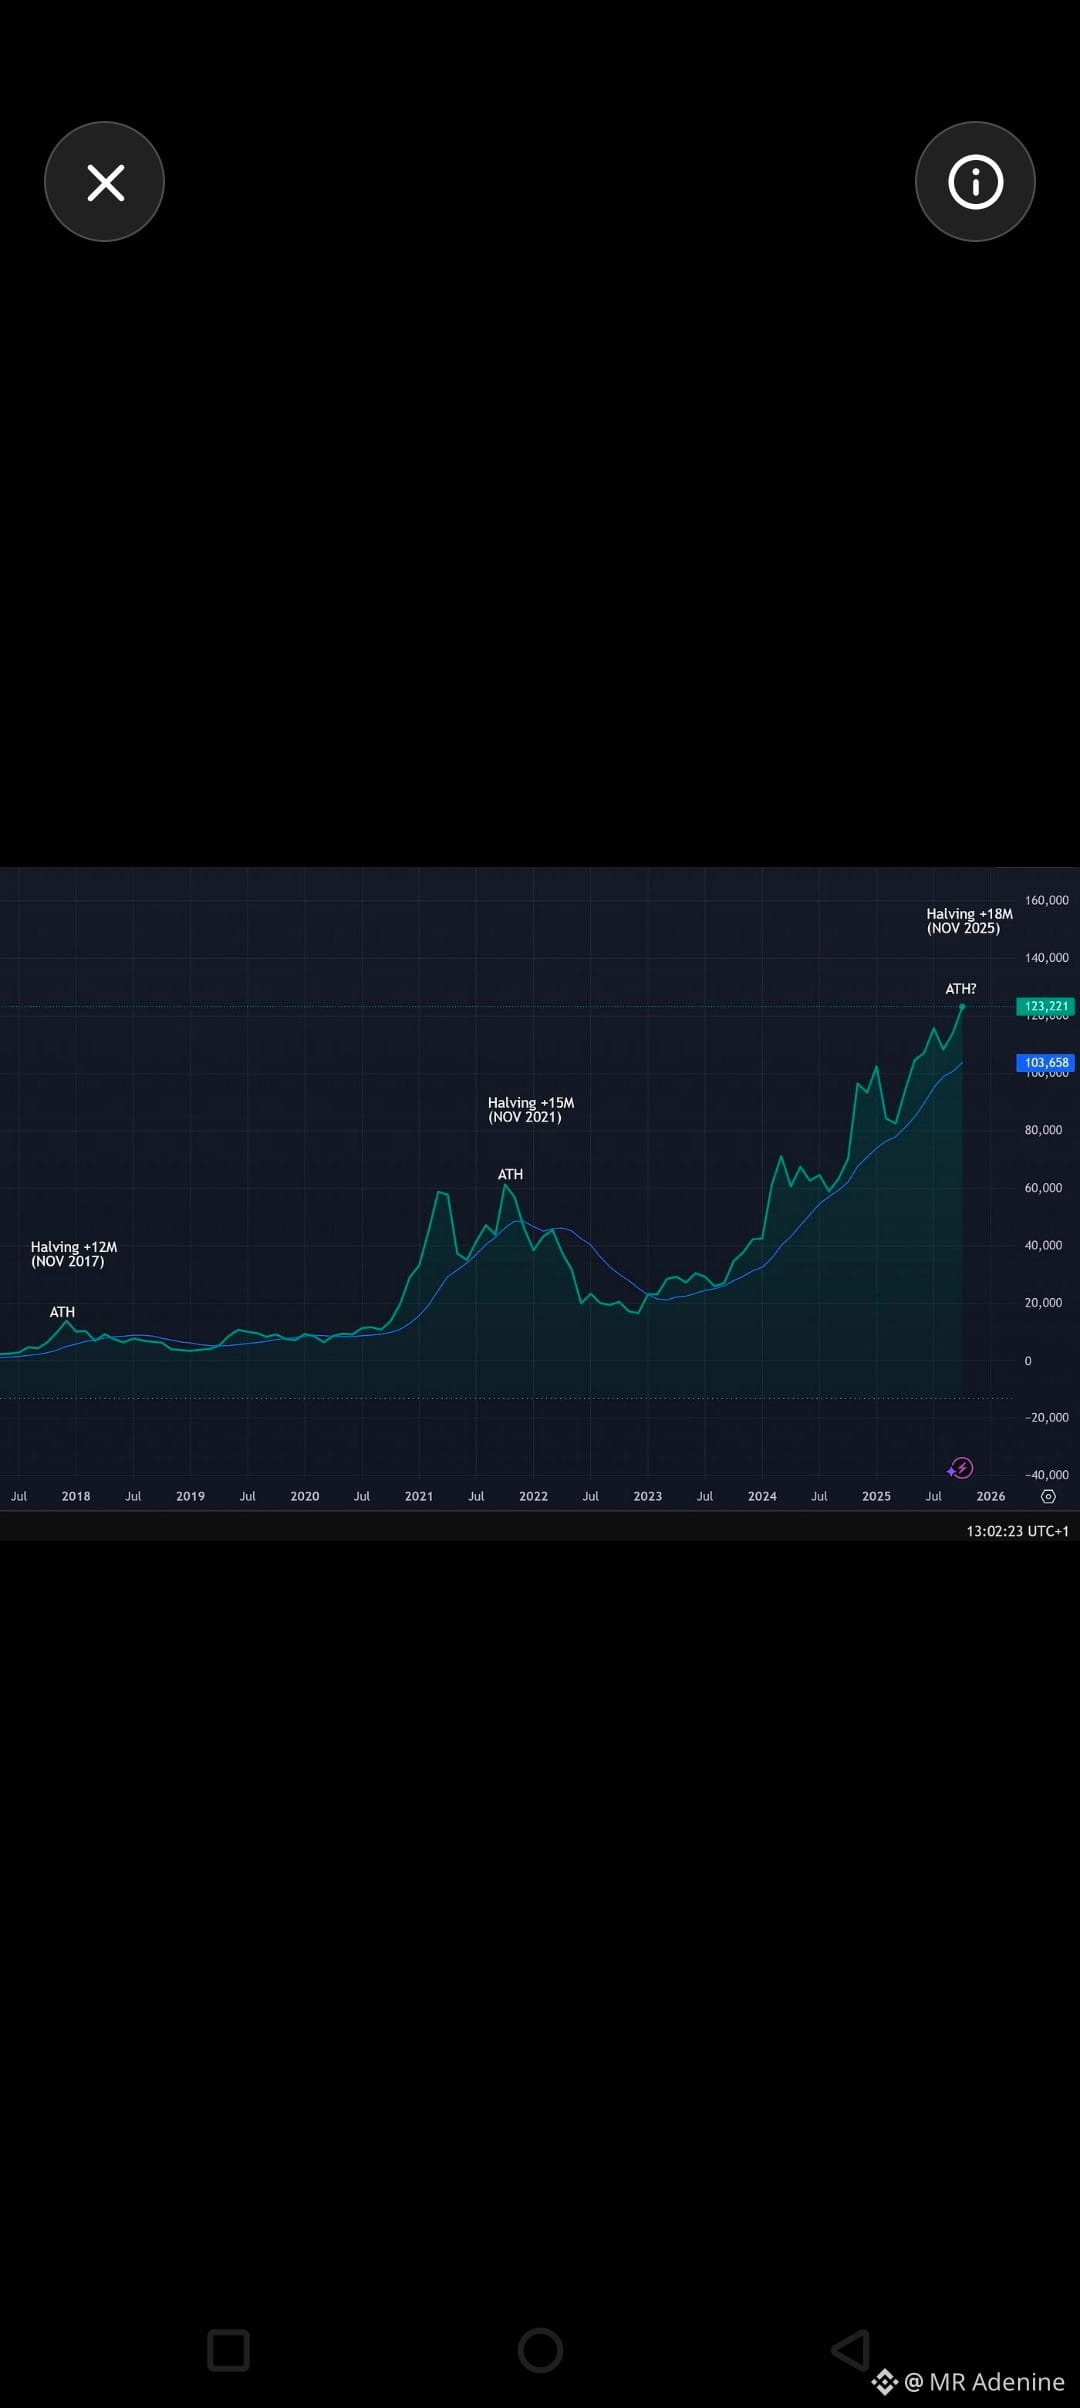This screenshot has height=2408, width=1080.
Task: Click the green 123,221 price label
Action: pos(1046,1006)
